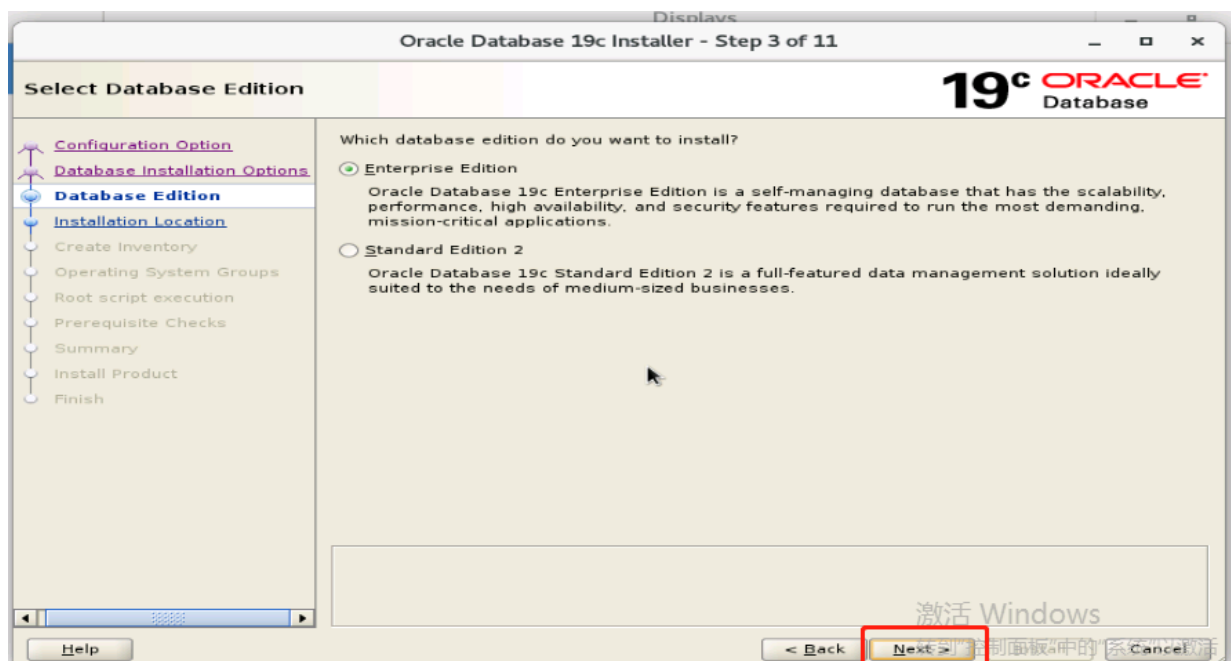Select the Standard Edition 2 radio button

(x=348, y=251)
